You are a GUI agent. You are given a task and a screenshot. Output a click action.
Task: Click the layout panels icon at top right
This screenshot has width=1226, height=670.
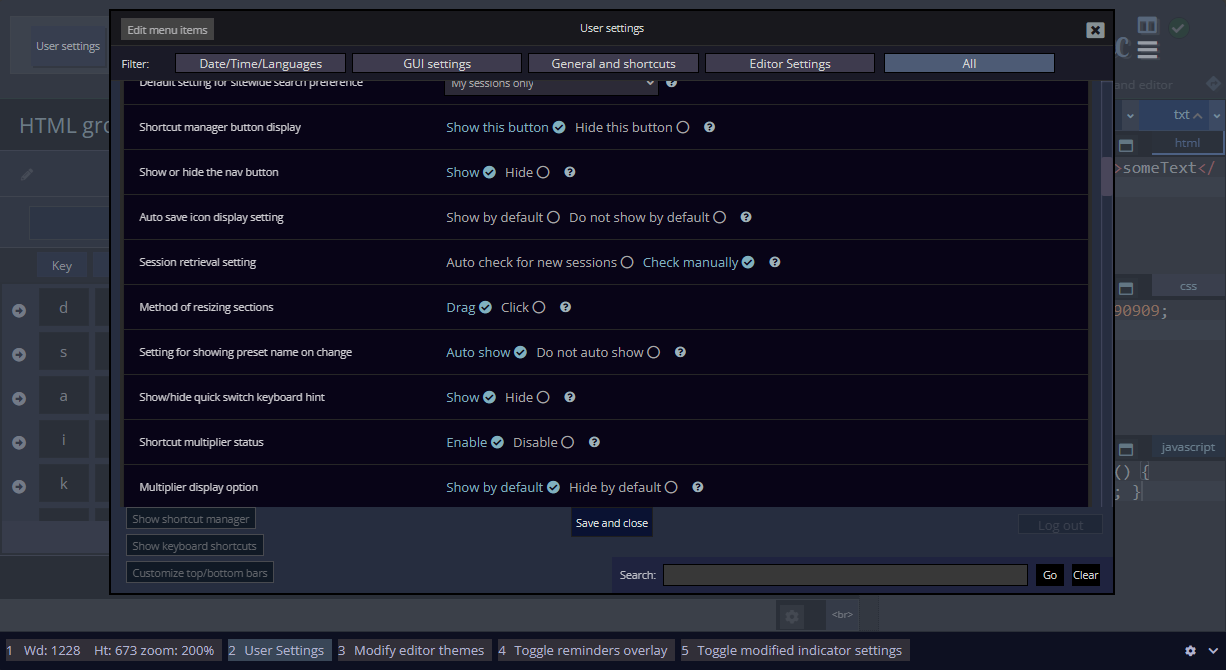pos(1147,25)
